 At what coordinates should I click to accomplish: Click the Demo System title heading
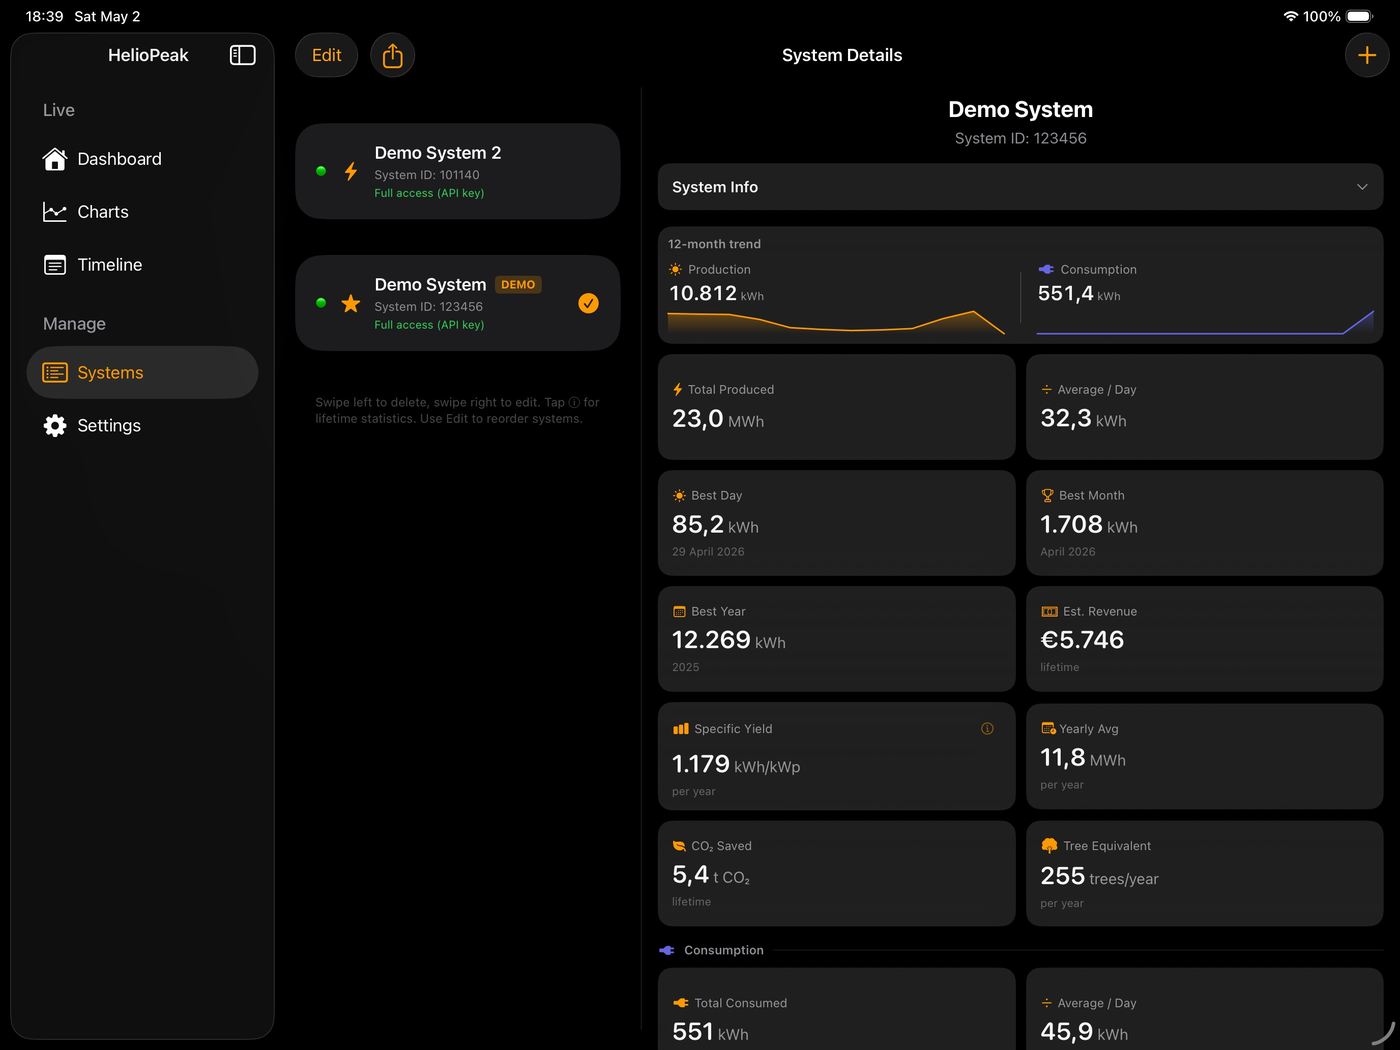(x=1020, y=110)
